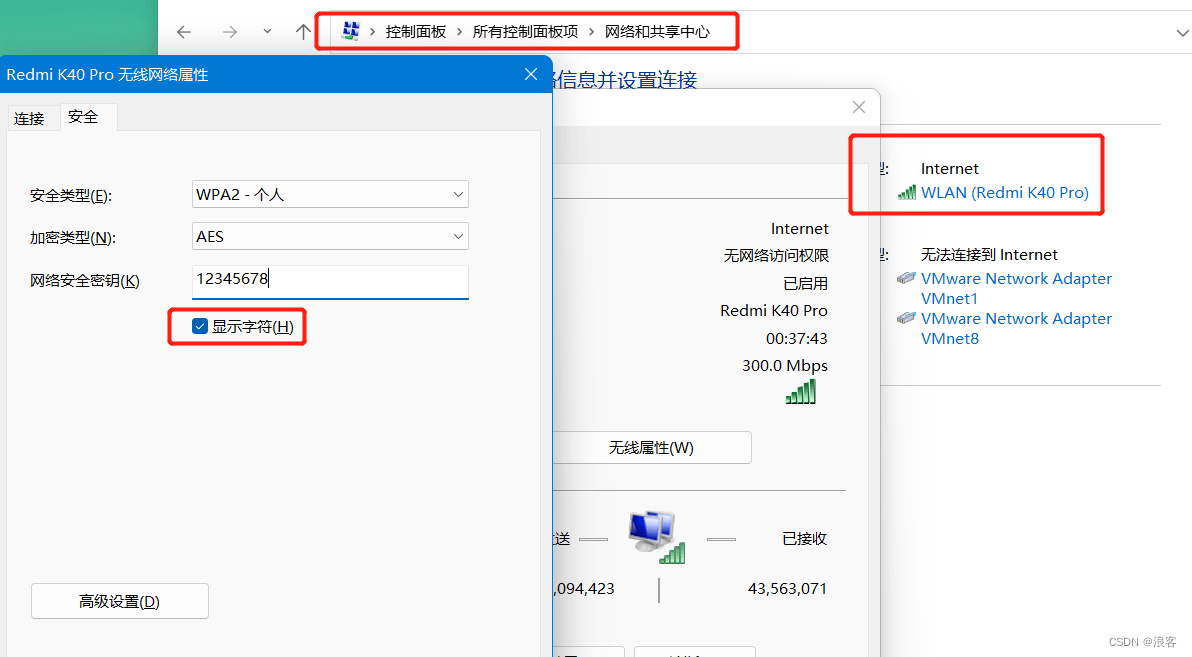Viewport: 1192px width, 657px height.
Task: Go back with the left arrow
Action: pos(183,32)
